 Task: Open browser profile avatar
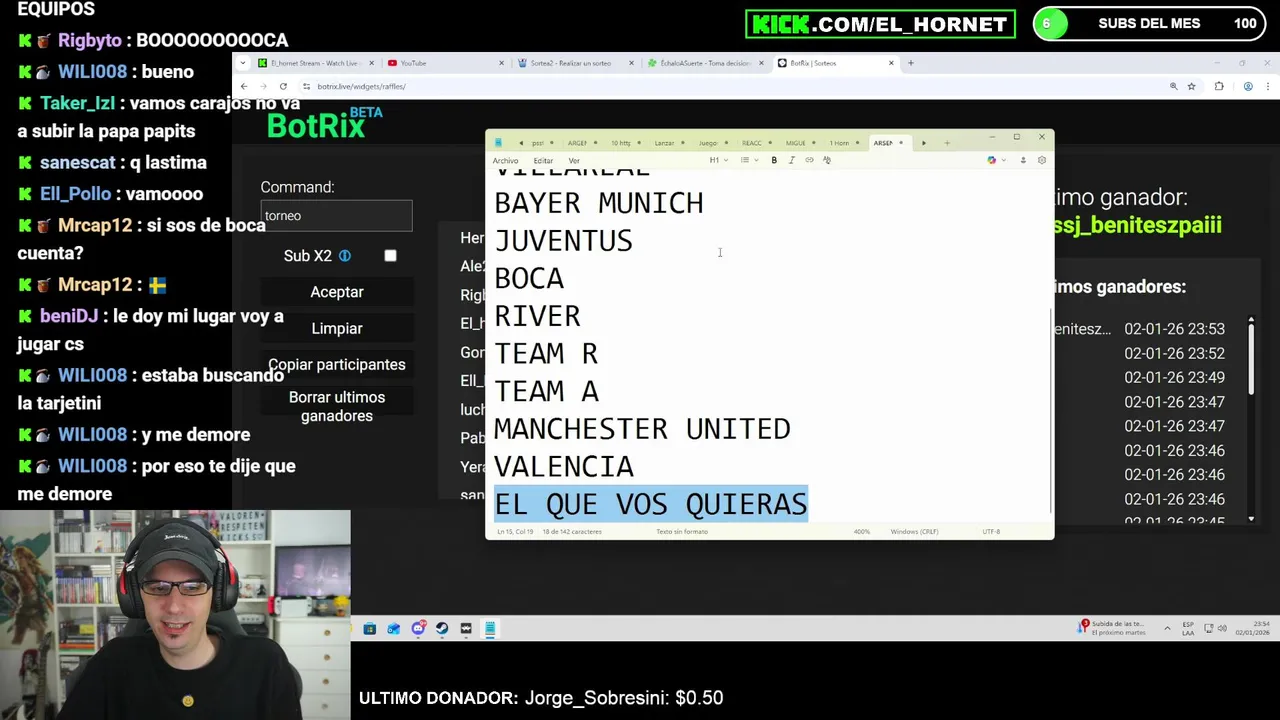click(x=1248, y=86)
